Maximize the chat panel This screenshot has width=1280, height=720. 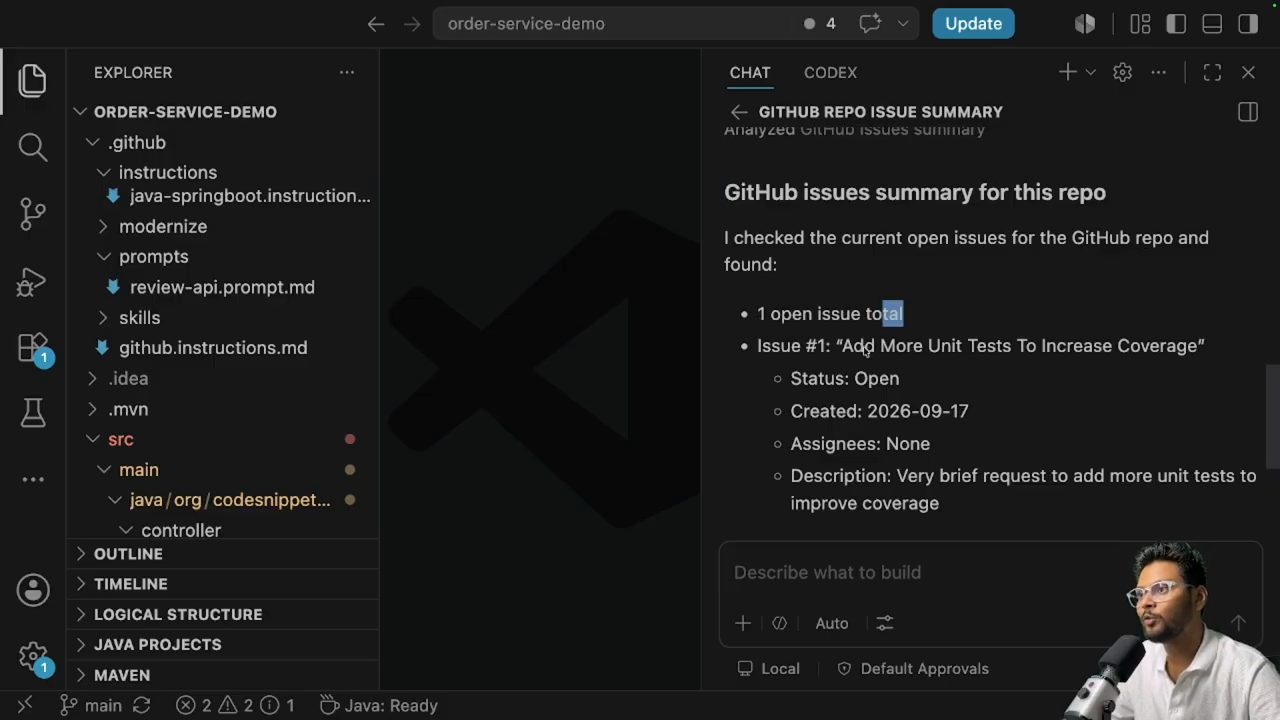coord(1212,72)
